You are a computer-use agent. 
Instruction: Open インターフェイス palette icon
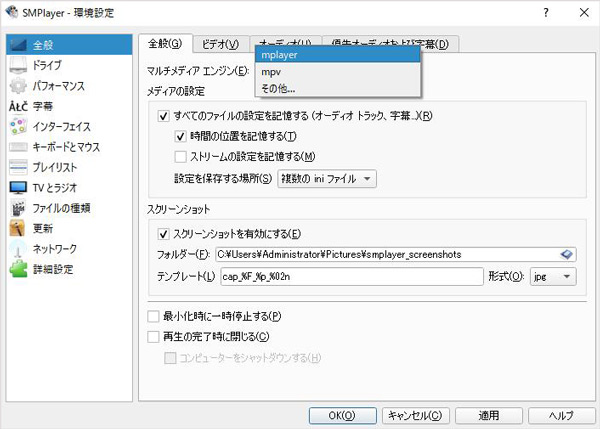coord(18,126)
